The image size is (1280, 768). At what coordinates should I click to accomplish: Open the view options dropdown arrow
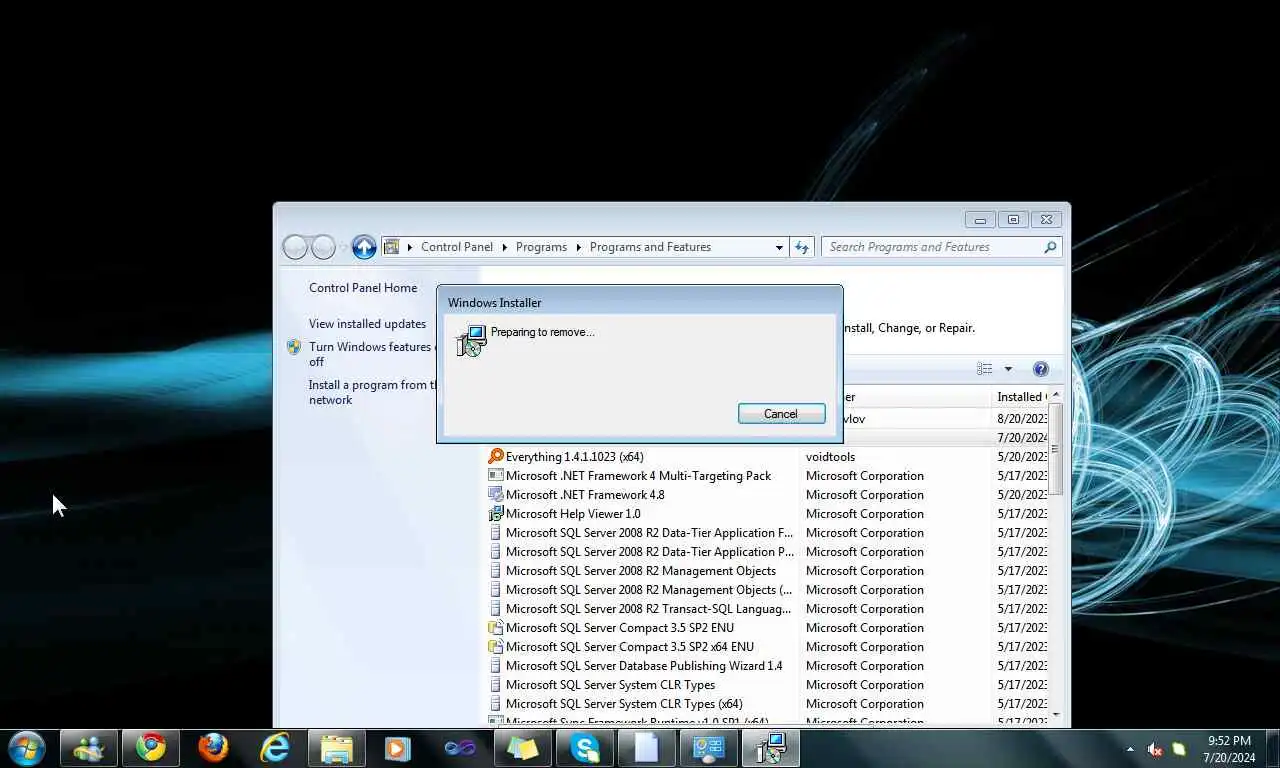click(x=1008, y=369)
